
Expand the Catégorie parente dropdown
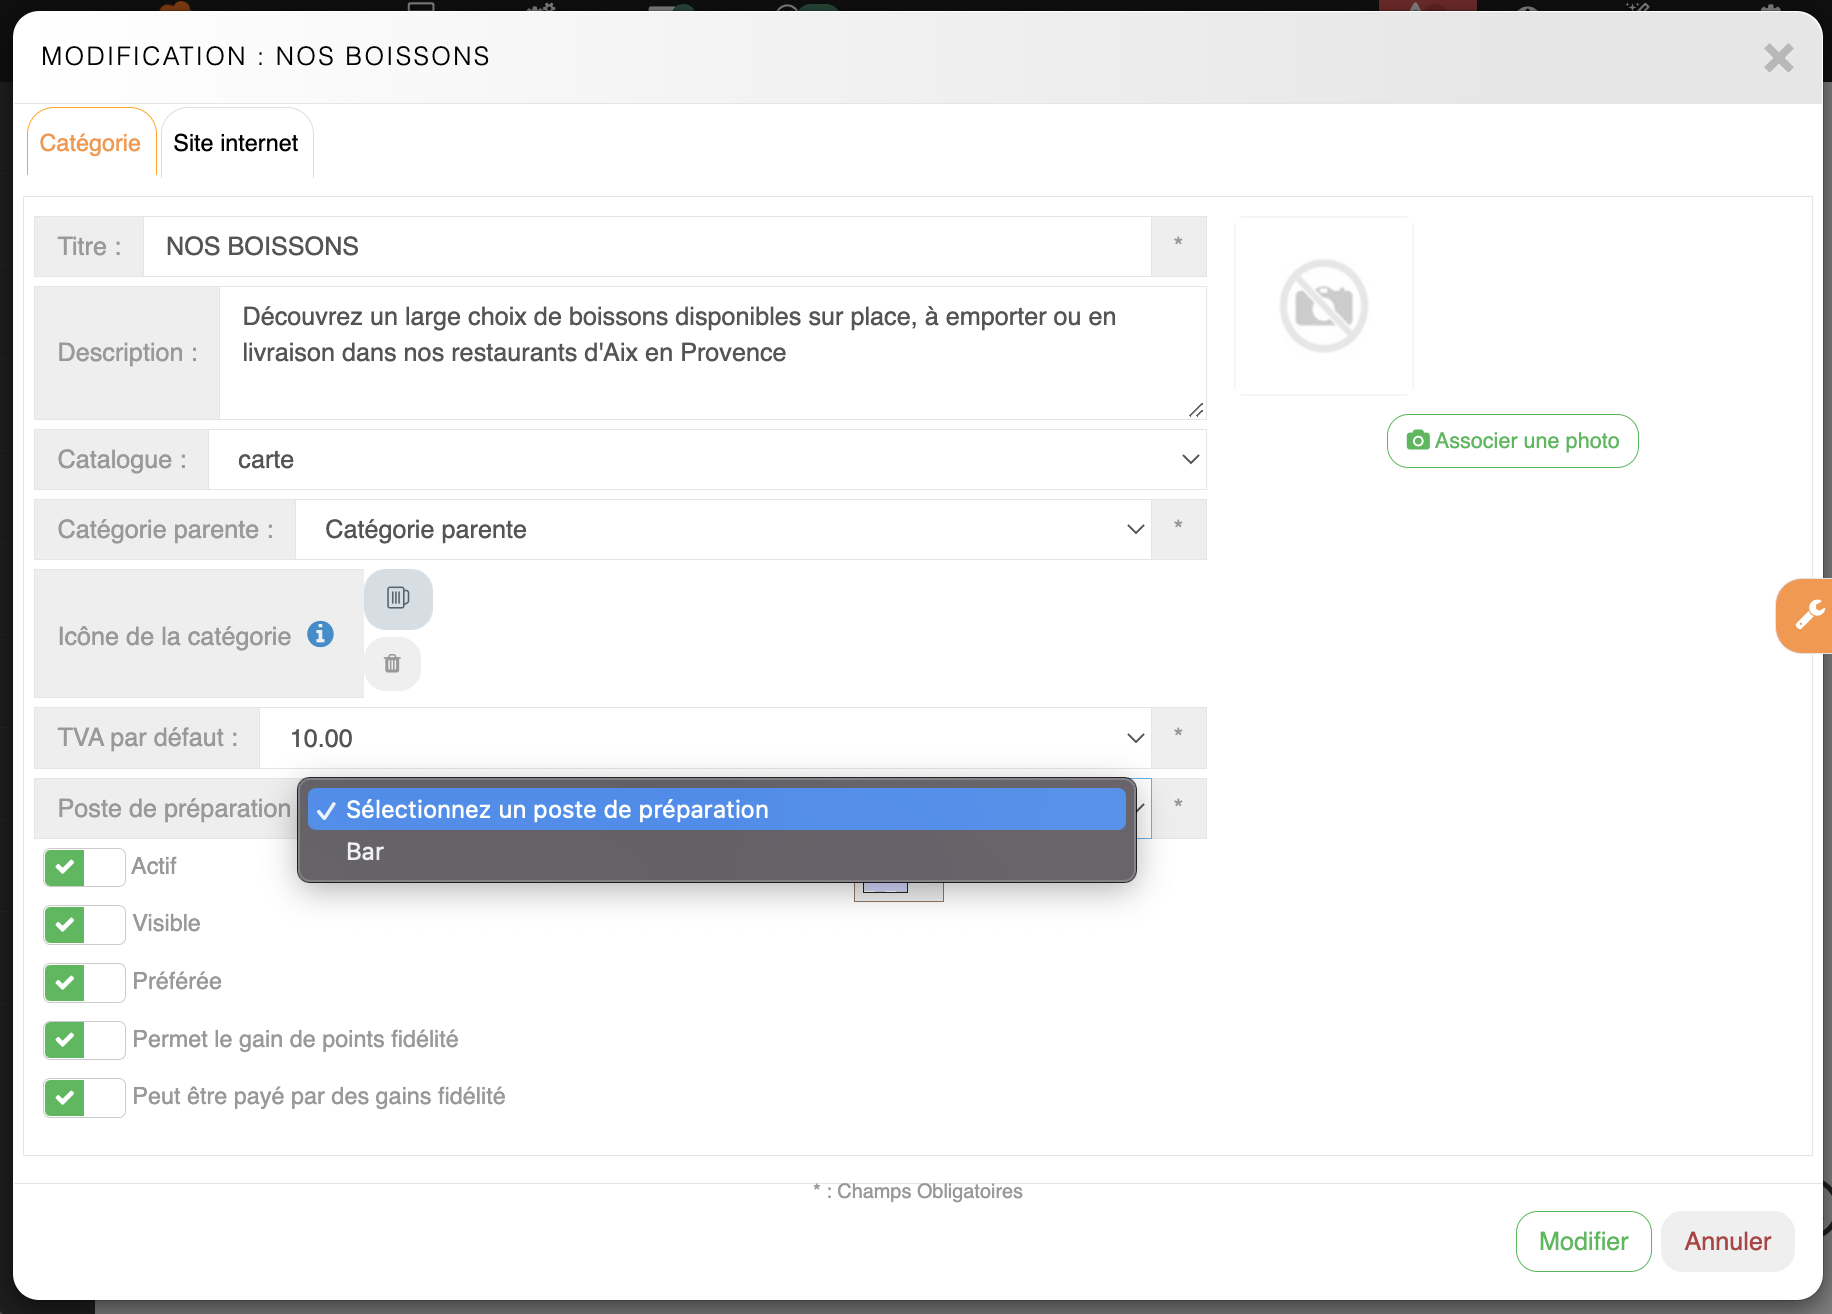(x=722, y=530)
